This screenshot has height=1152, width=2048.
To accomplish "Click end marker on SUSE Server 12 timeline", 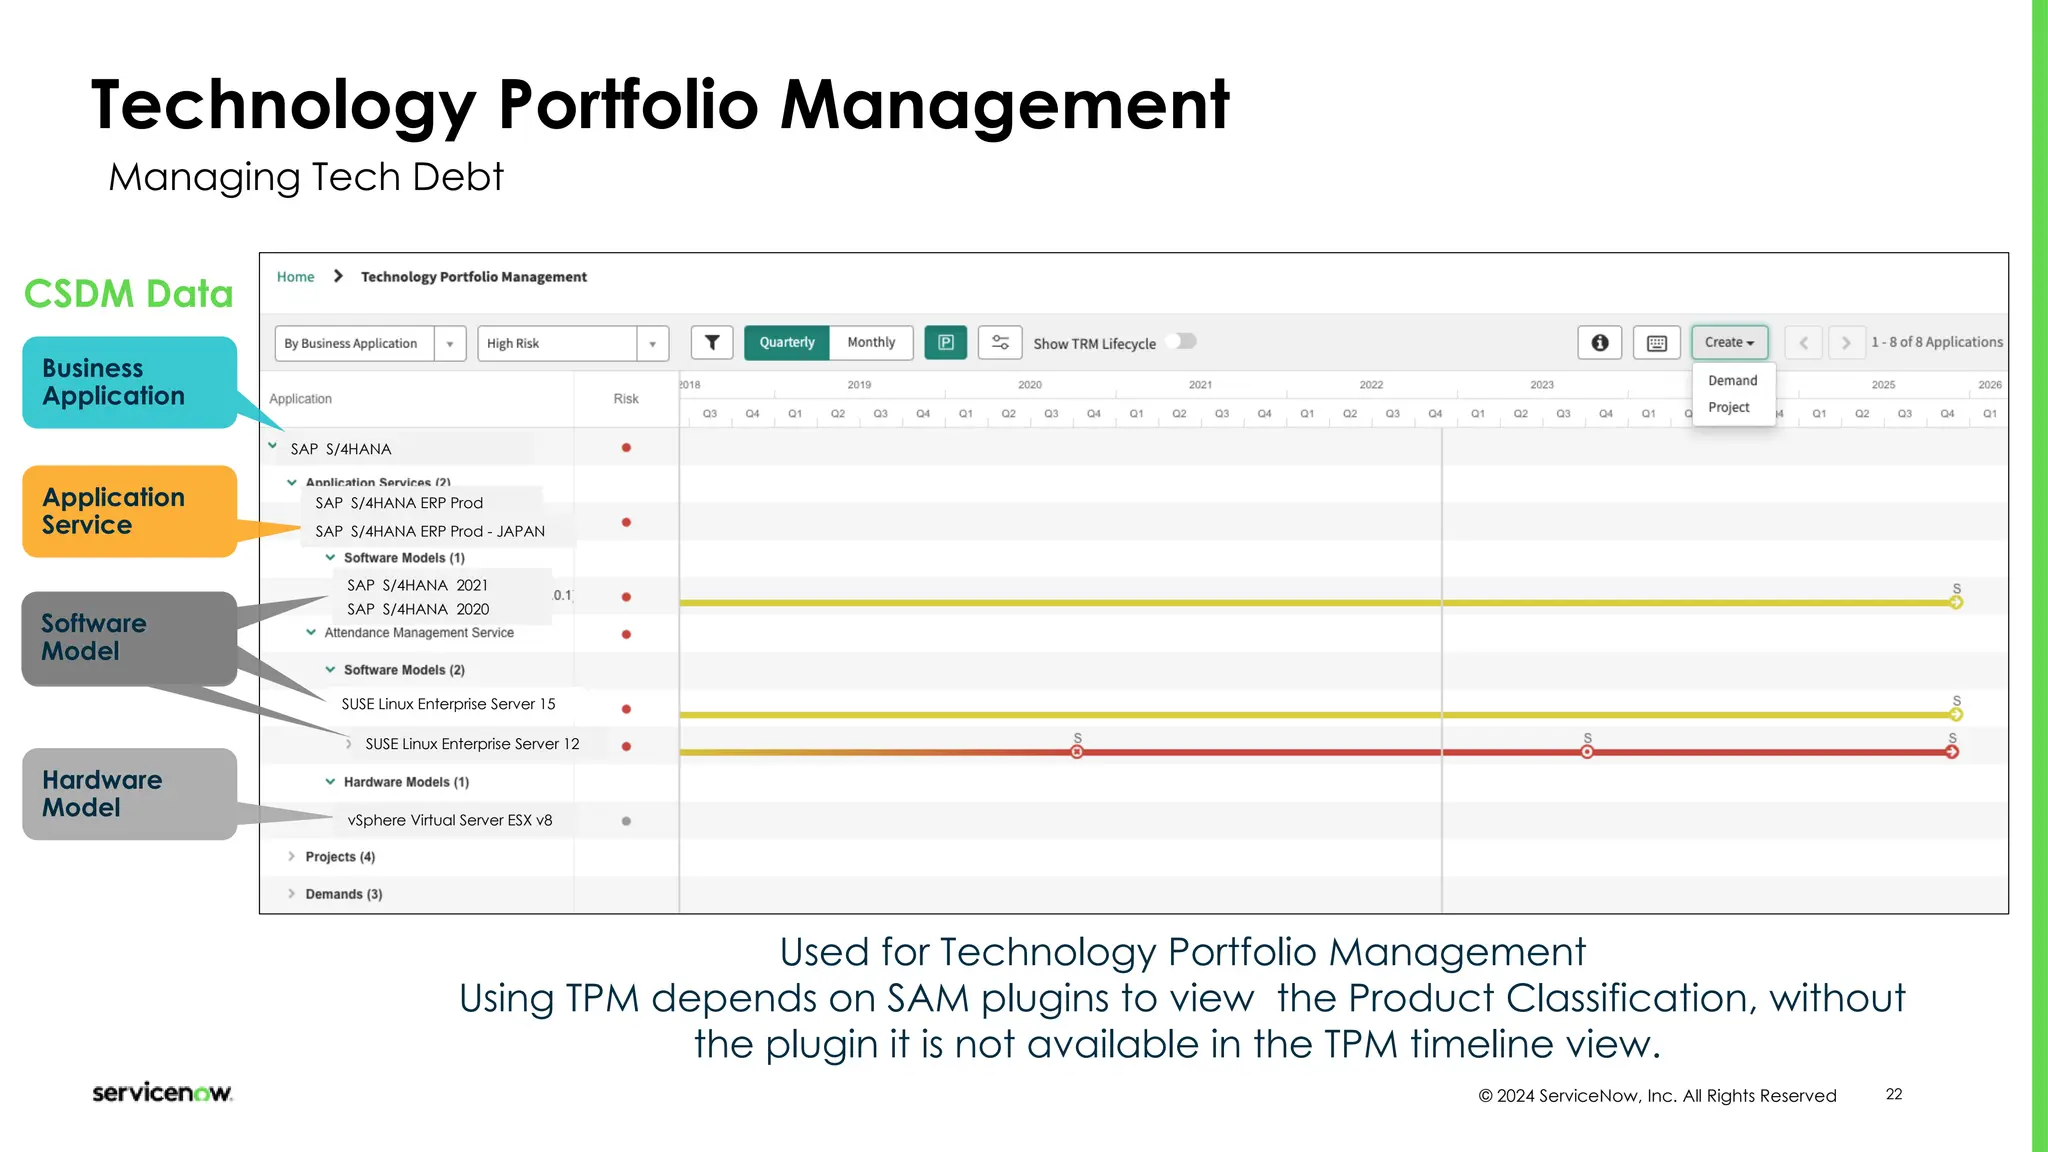I will point(1952,752).
